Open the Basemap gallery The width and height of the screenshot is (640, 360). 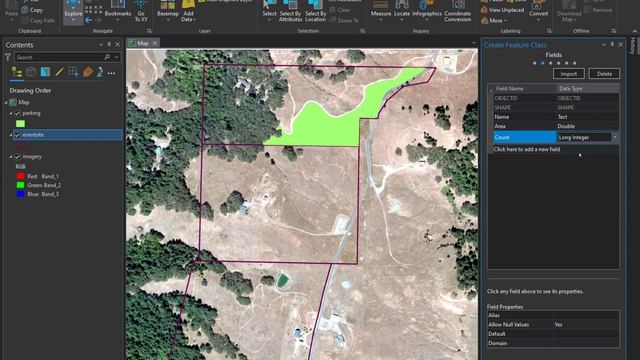pos(168,11)
